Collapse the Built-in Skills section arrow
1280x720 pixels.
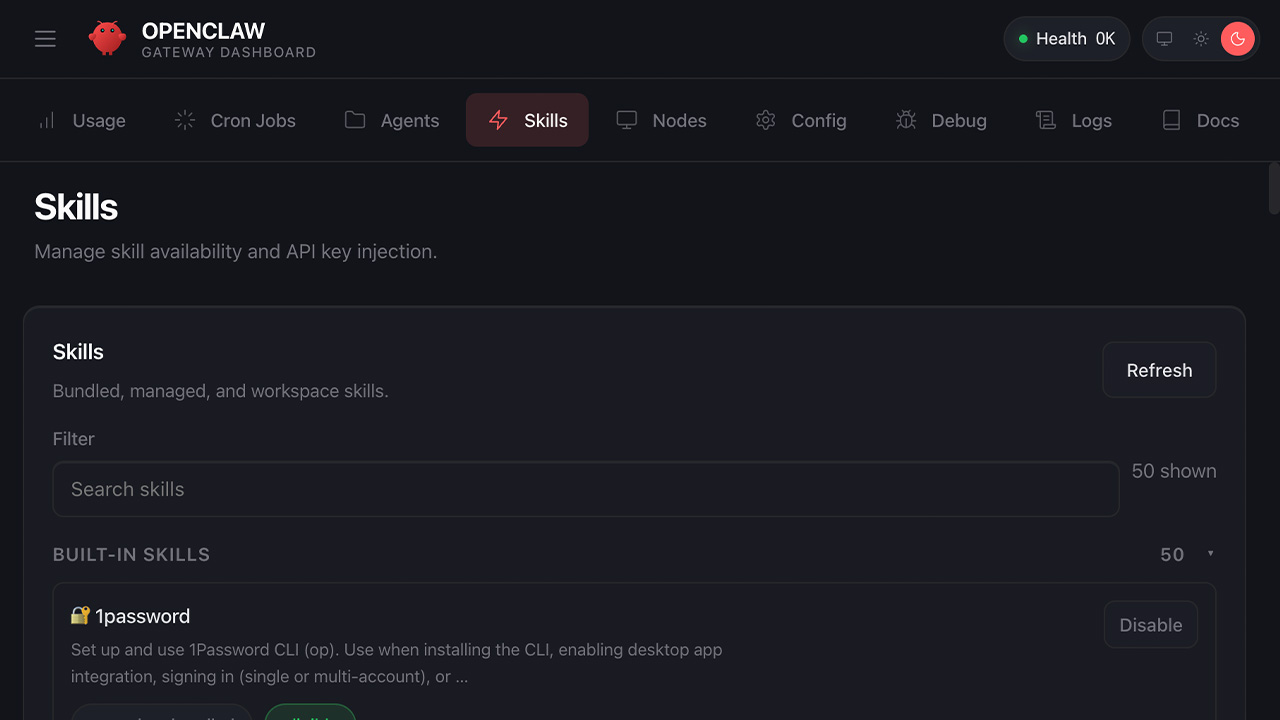click(1210, 554)
